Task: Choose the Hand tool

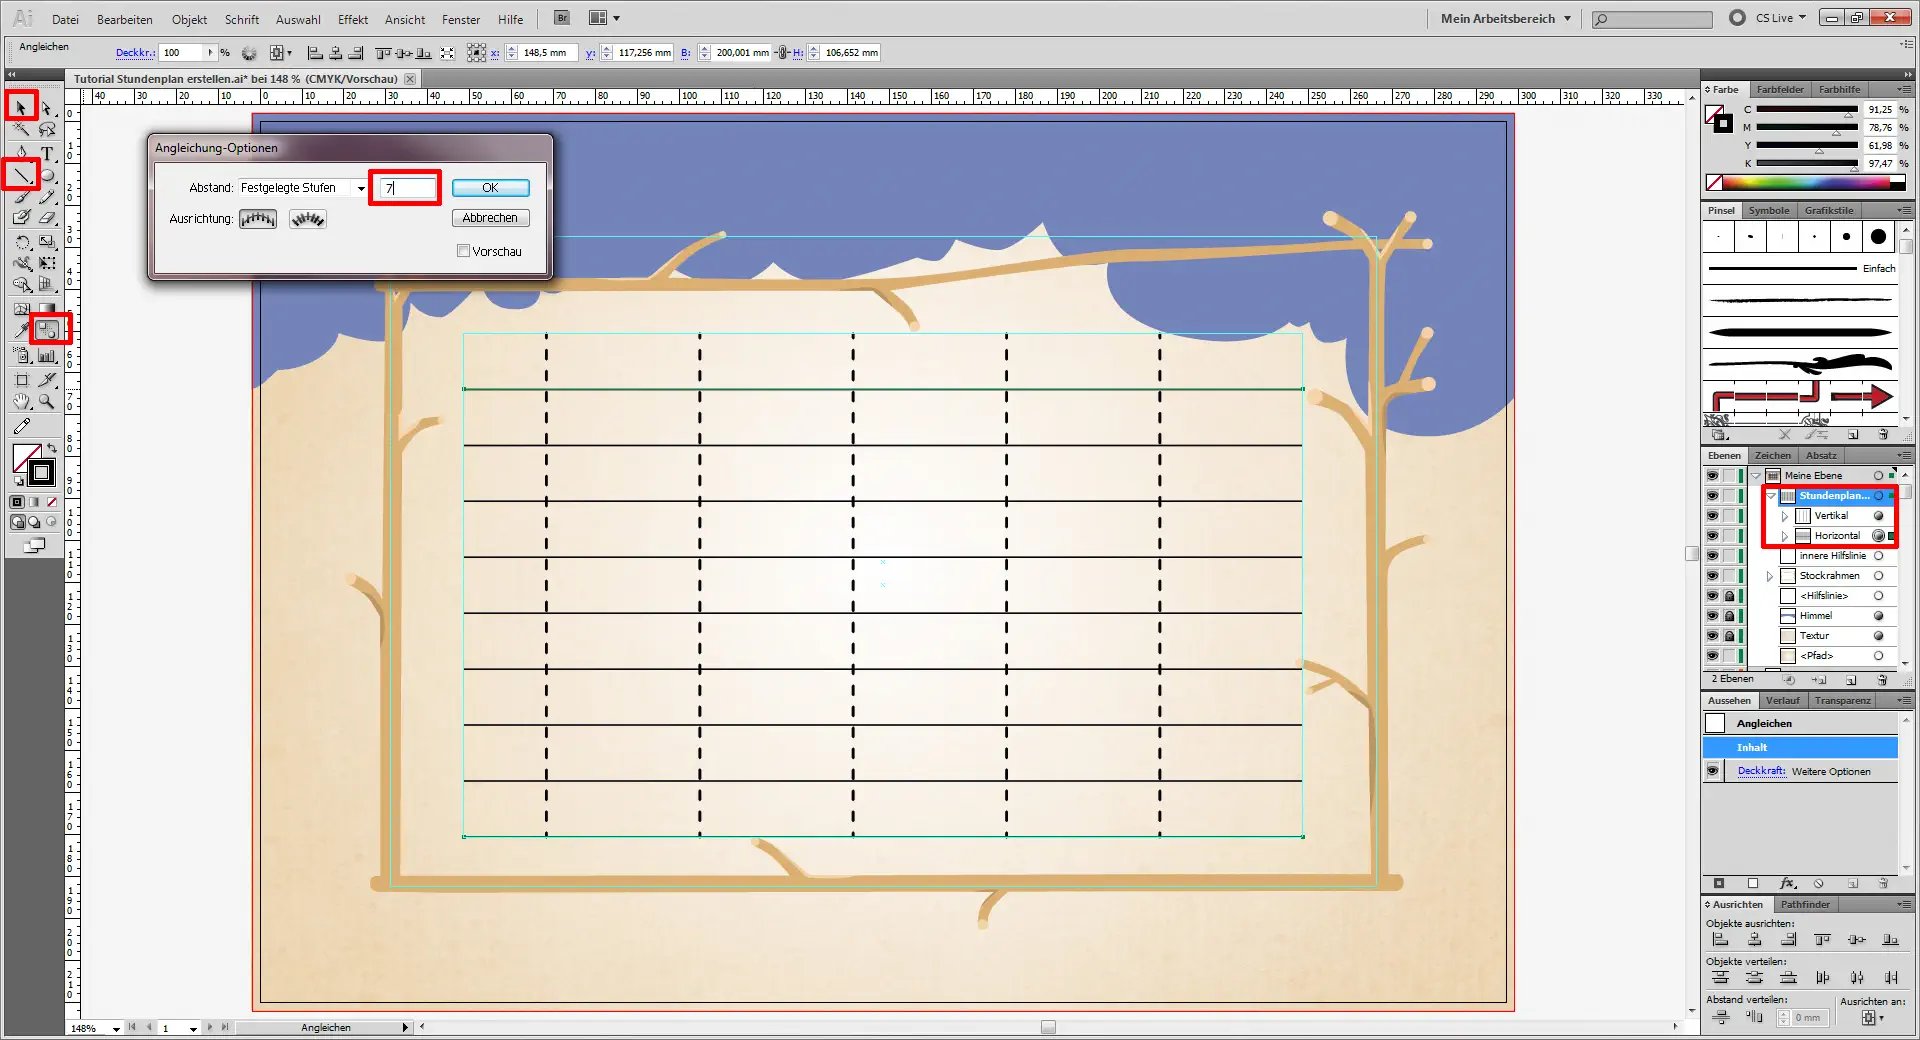Action: coord(21,402)
